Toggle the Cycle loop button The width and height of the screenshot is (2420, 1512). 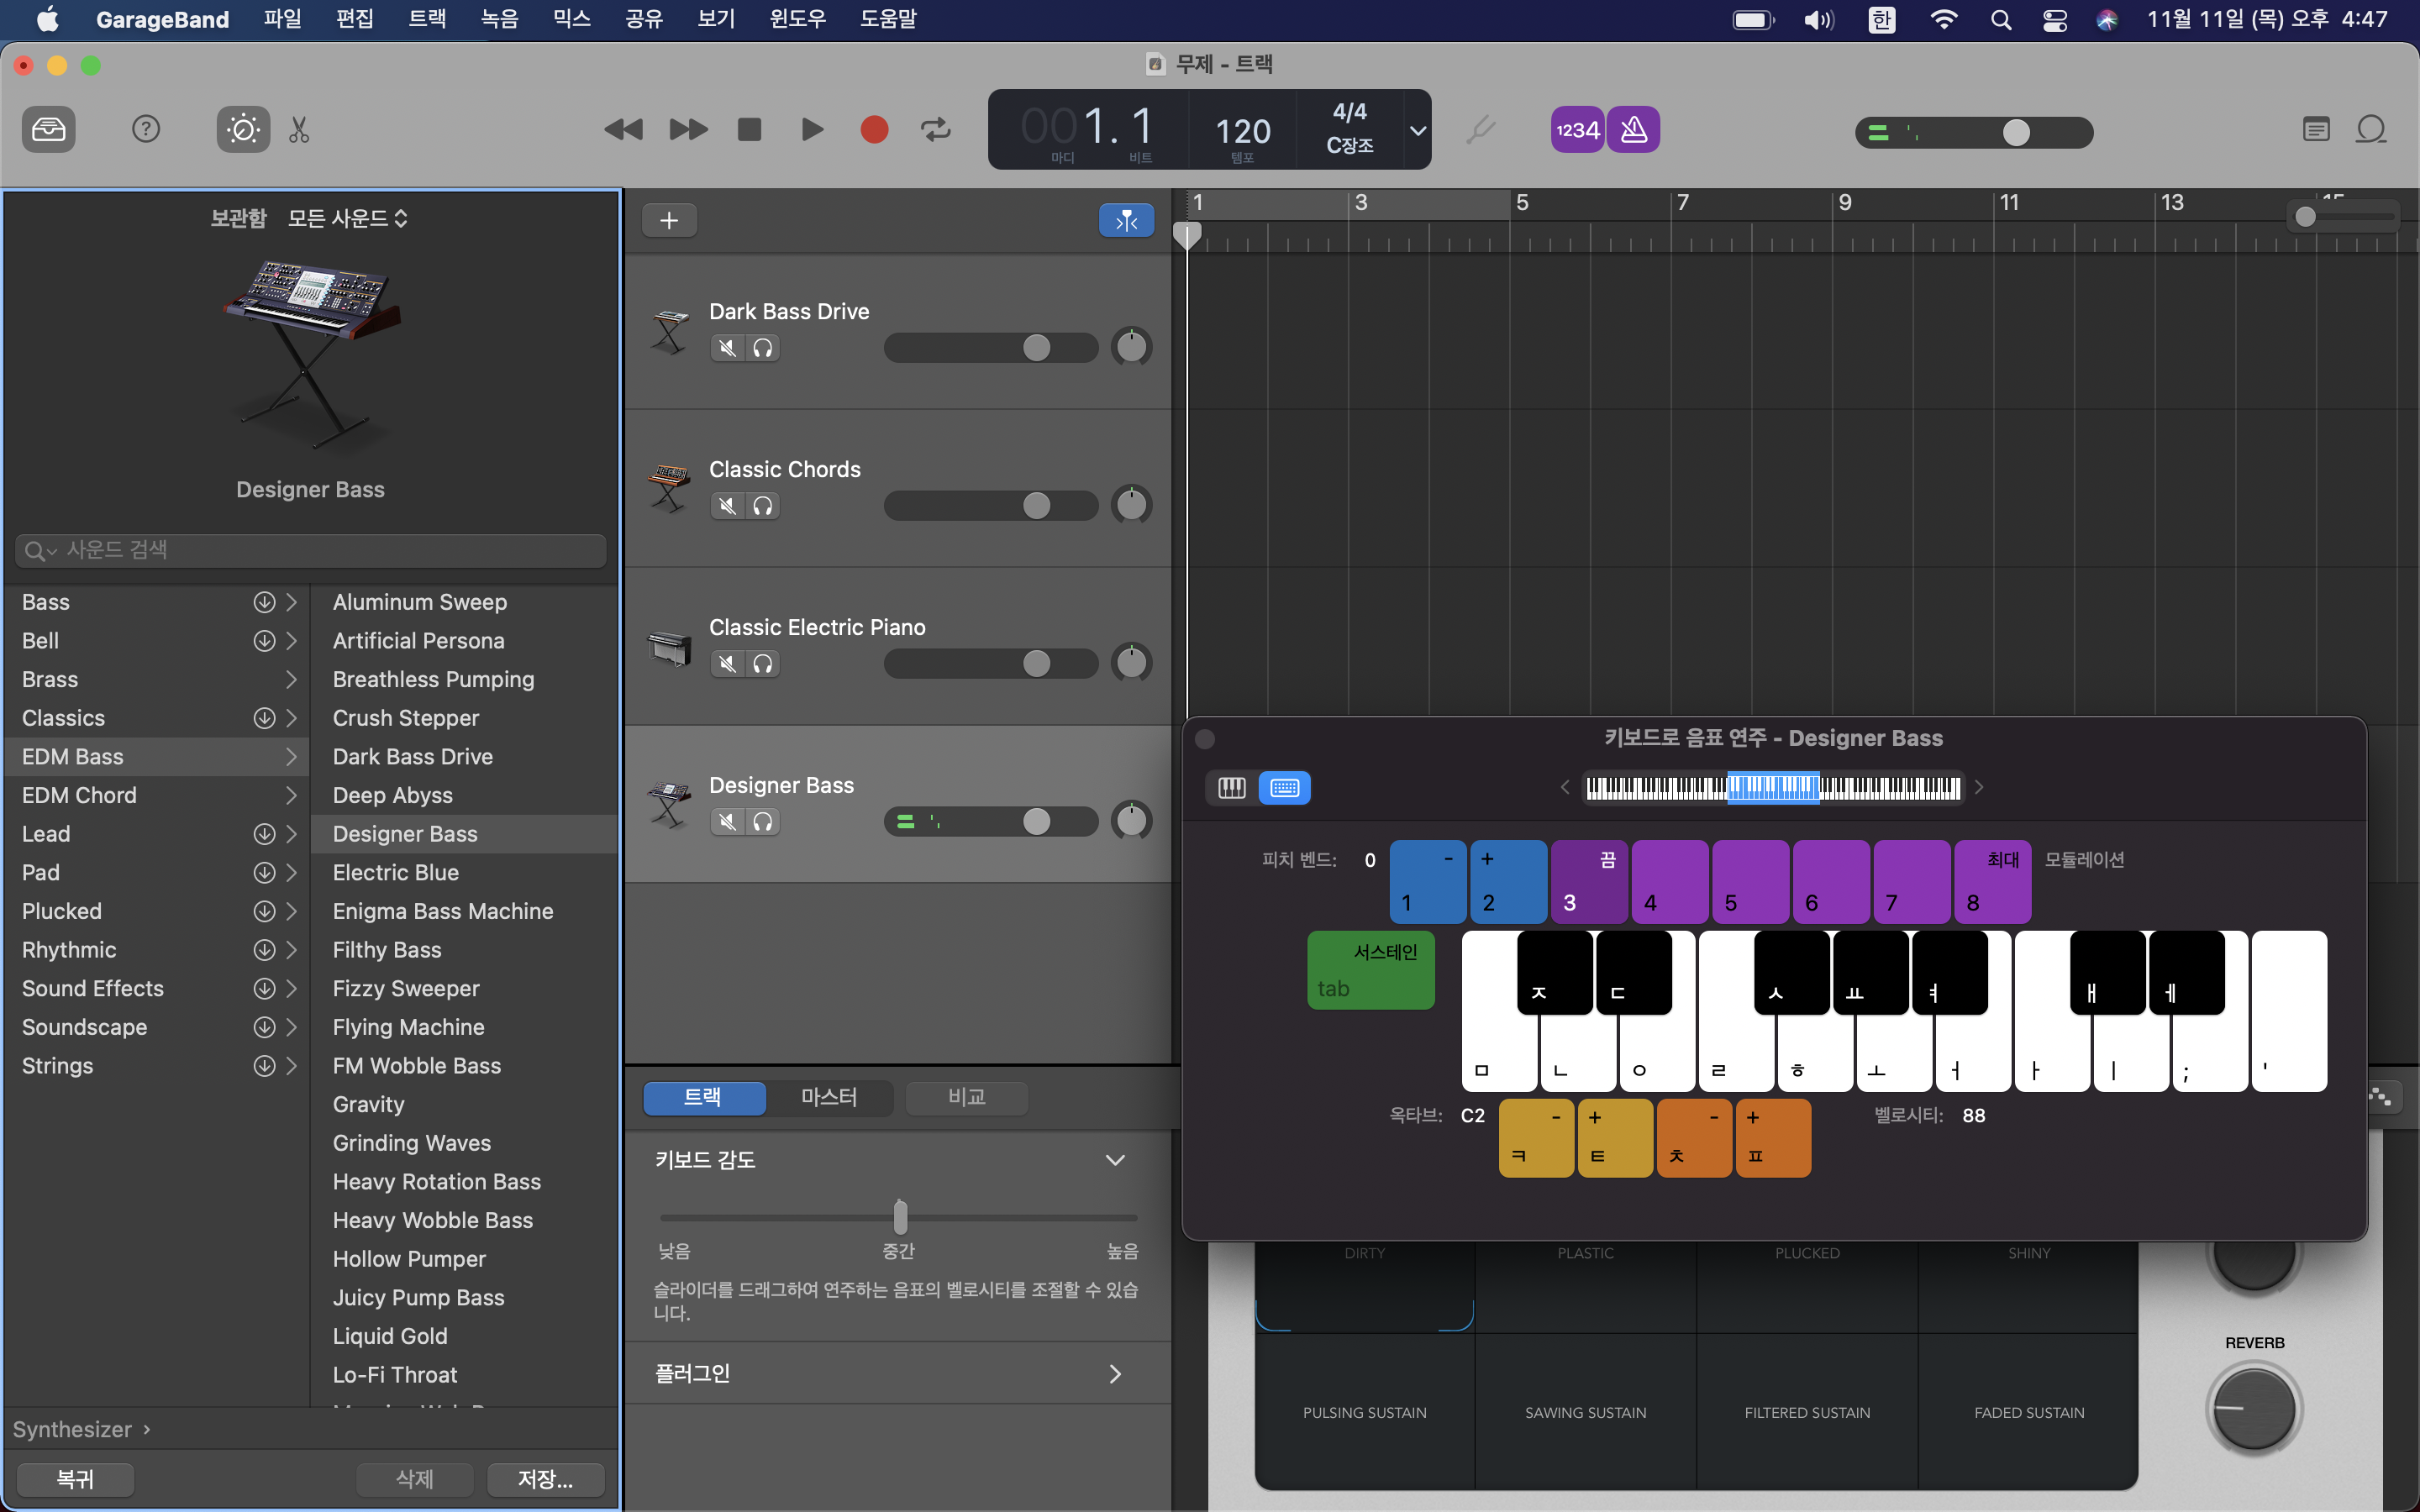point(936,129)
